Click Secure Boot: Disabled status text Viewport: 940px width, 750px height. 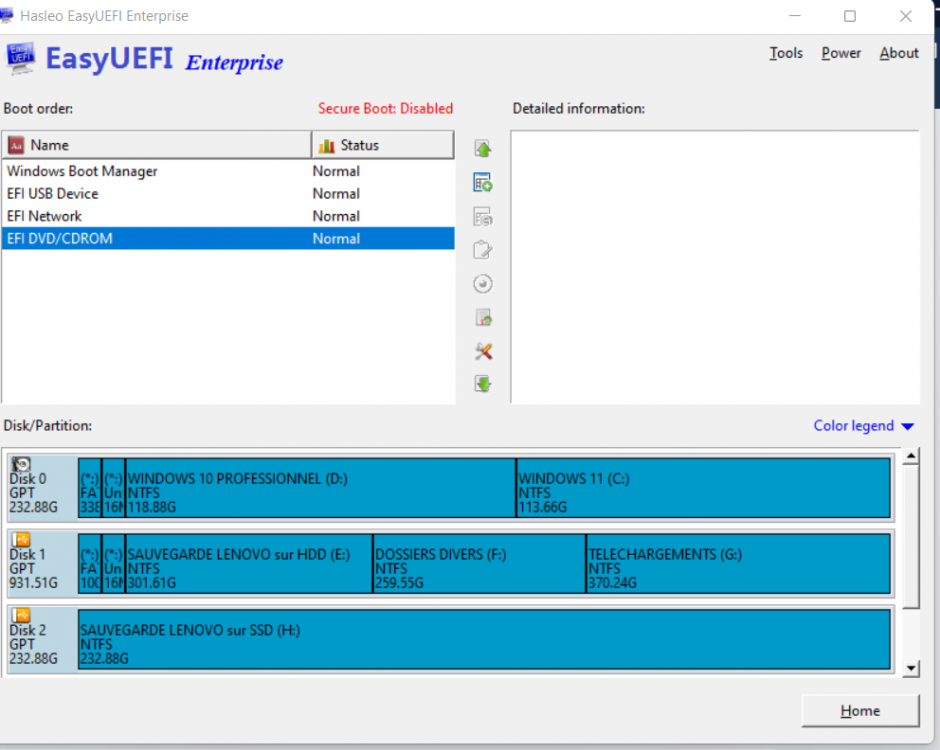coord(385,109)
